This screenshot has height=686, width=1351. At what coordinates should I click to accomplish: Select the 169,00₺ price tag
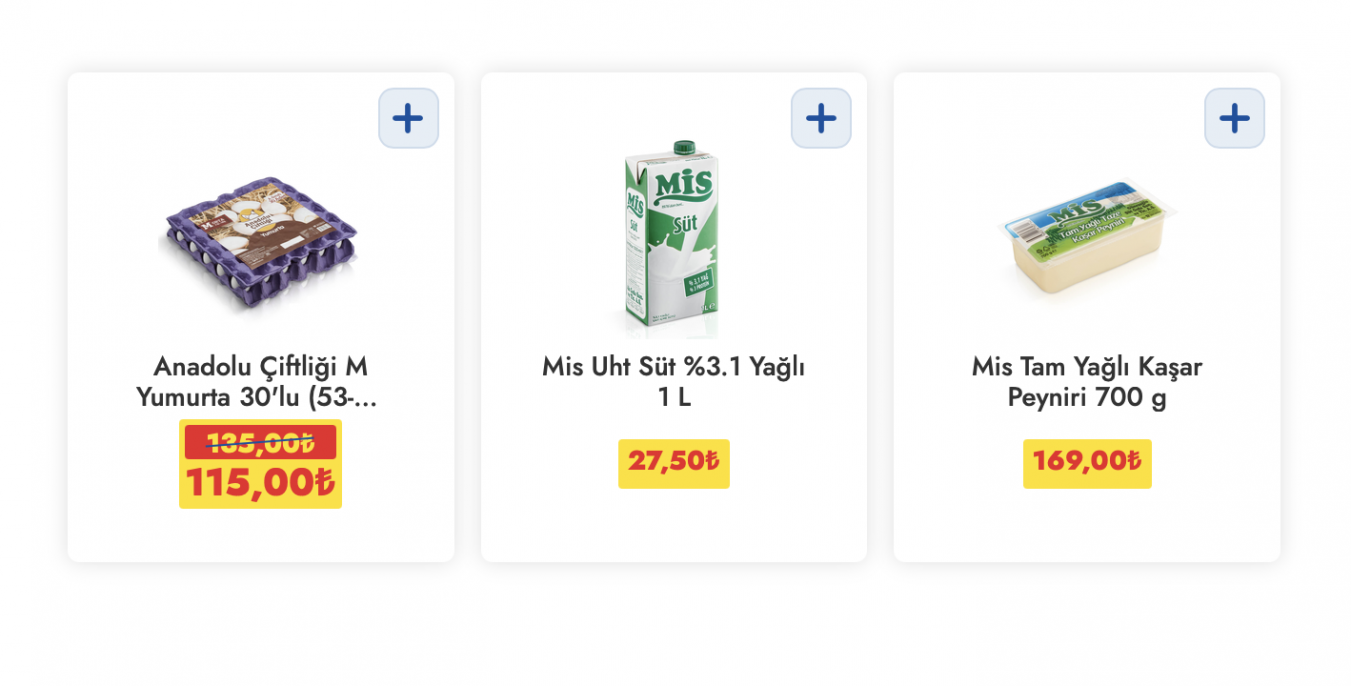pos(1086,463)
